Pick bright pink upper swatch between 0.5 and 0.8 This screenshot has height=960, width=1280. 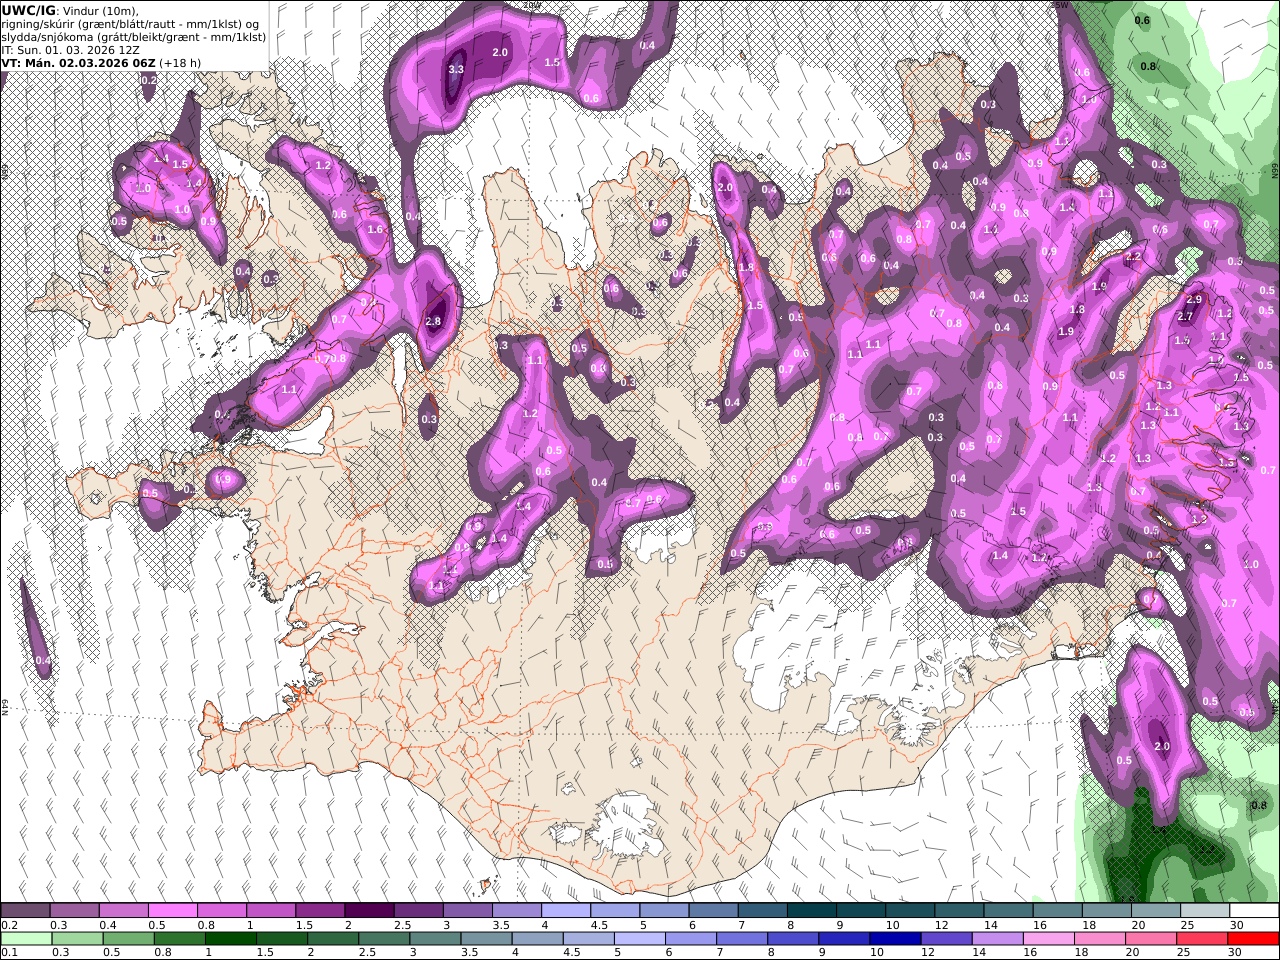point(172,910)
